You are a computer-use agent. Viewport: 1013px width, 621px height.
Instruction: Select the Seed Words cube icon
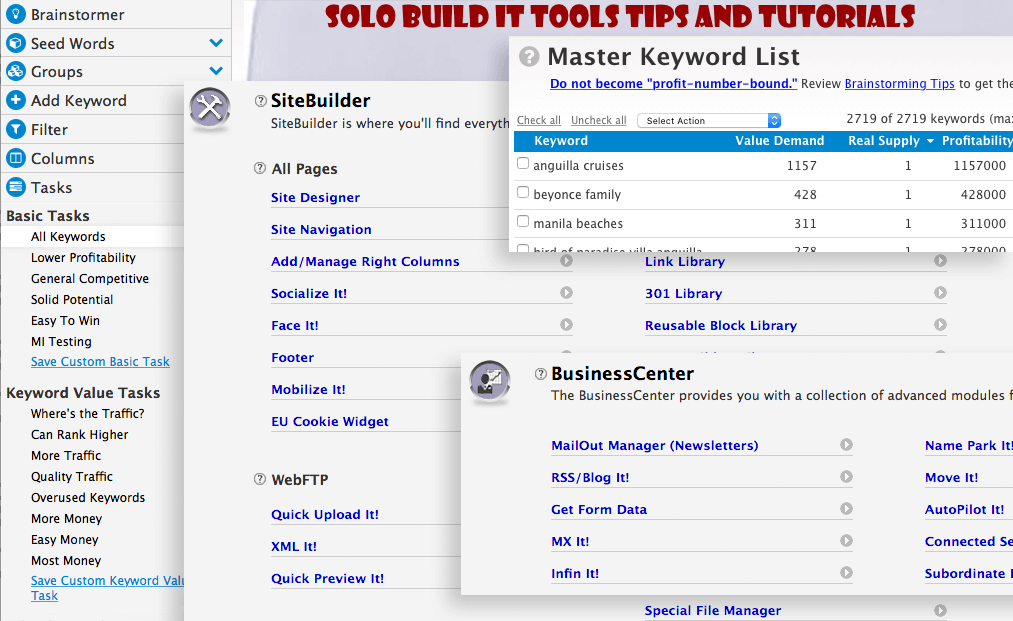[14, 43]
